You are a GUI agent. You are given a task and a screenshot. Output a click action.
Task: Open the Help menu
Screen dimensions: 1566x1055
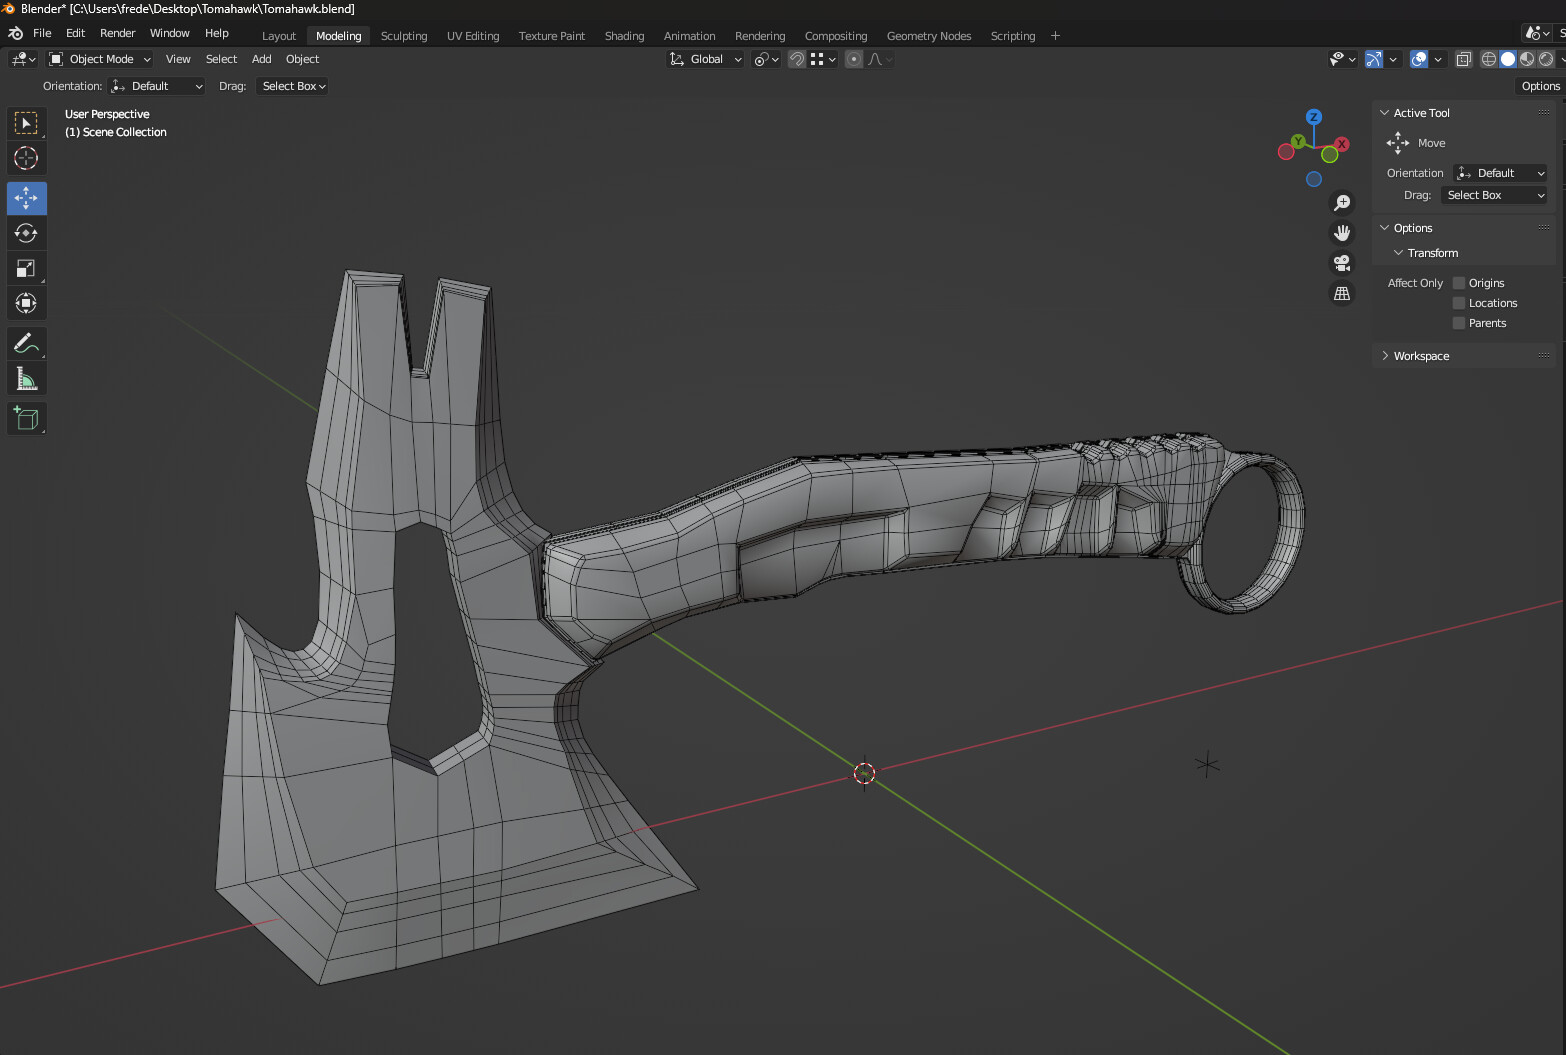pos(216,33)
